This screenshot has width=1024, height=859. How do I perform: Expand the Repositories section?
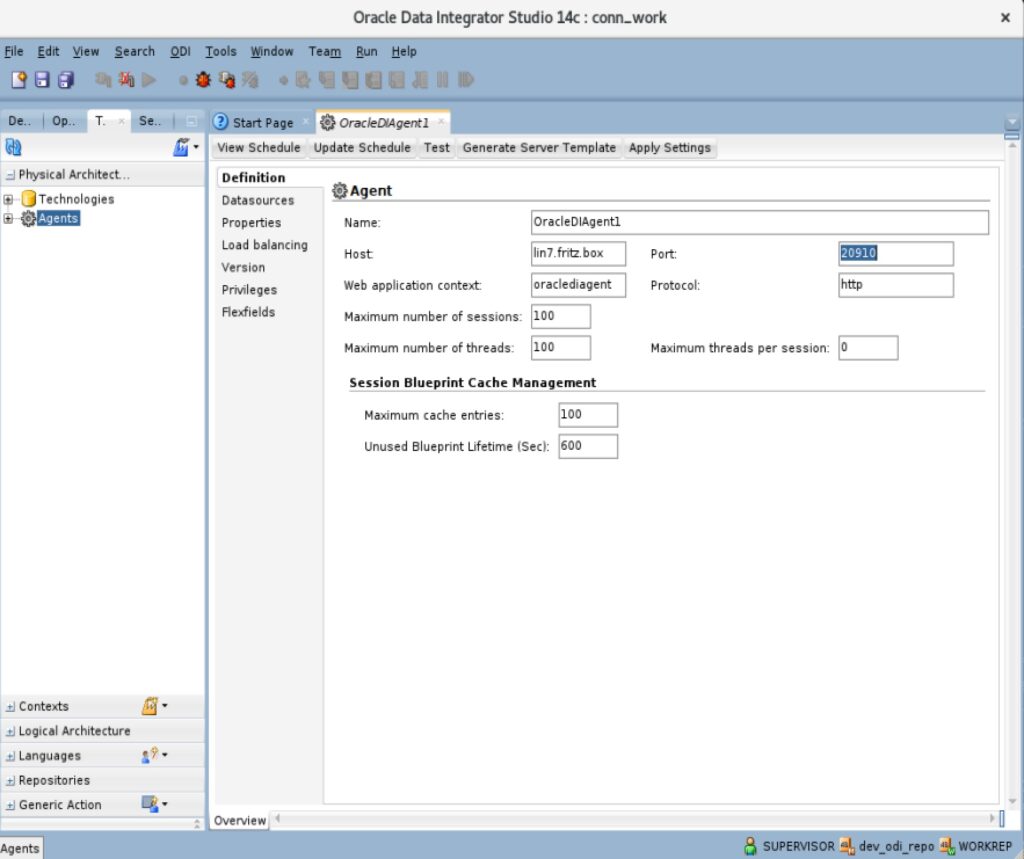[10, 781]
